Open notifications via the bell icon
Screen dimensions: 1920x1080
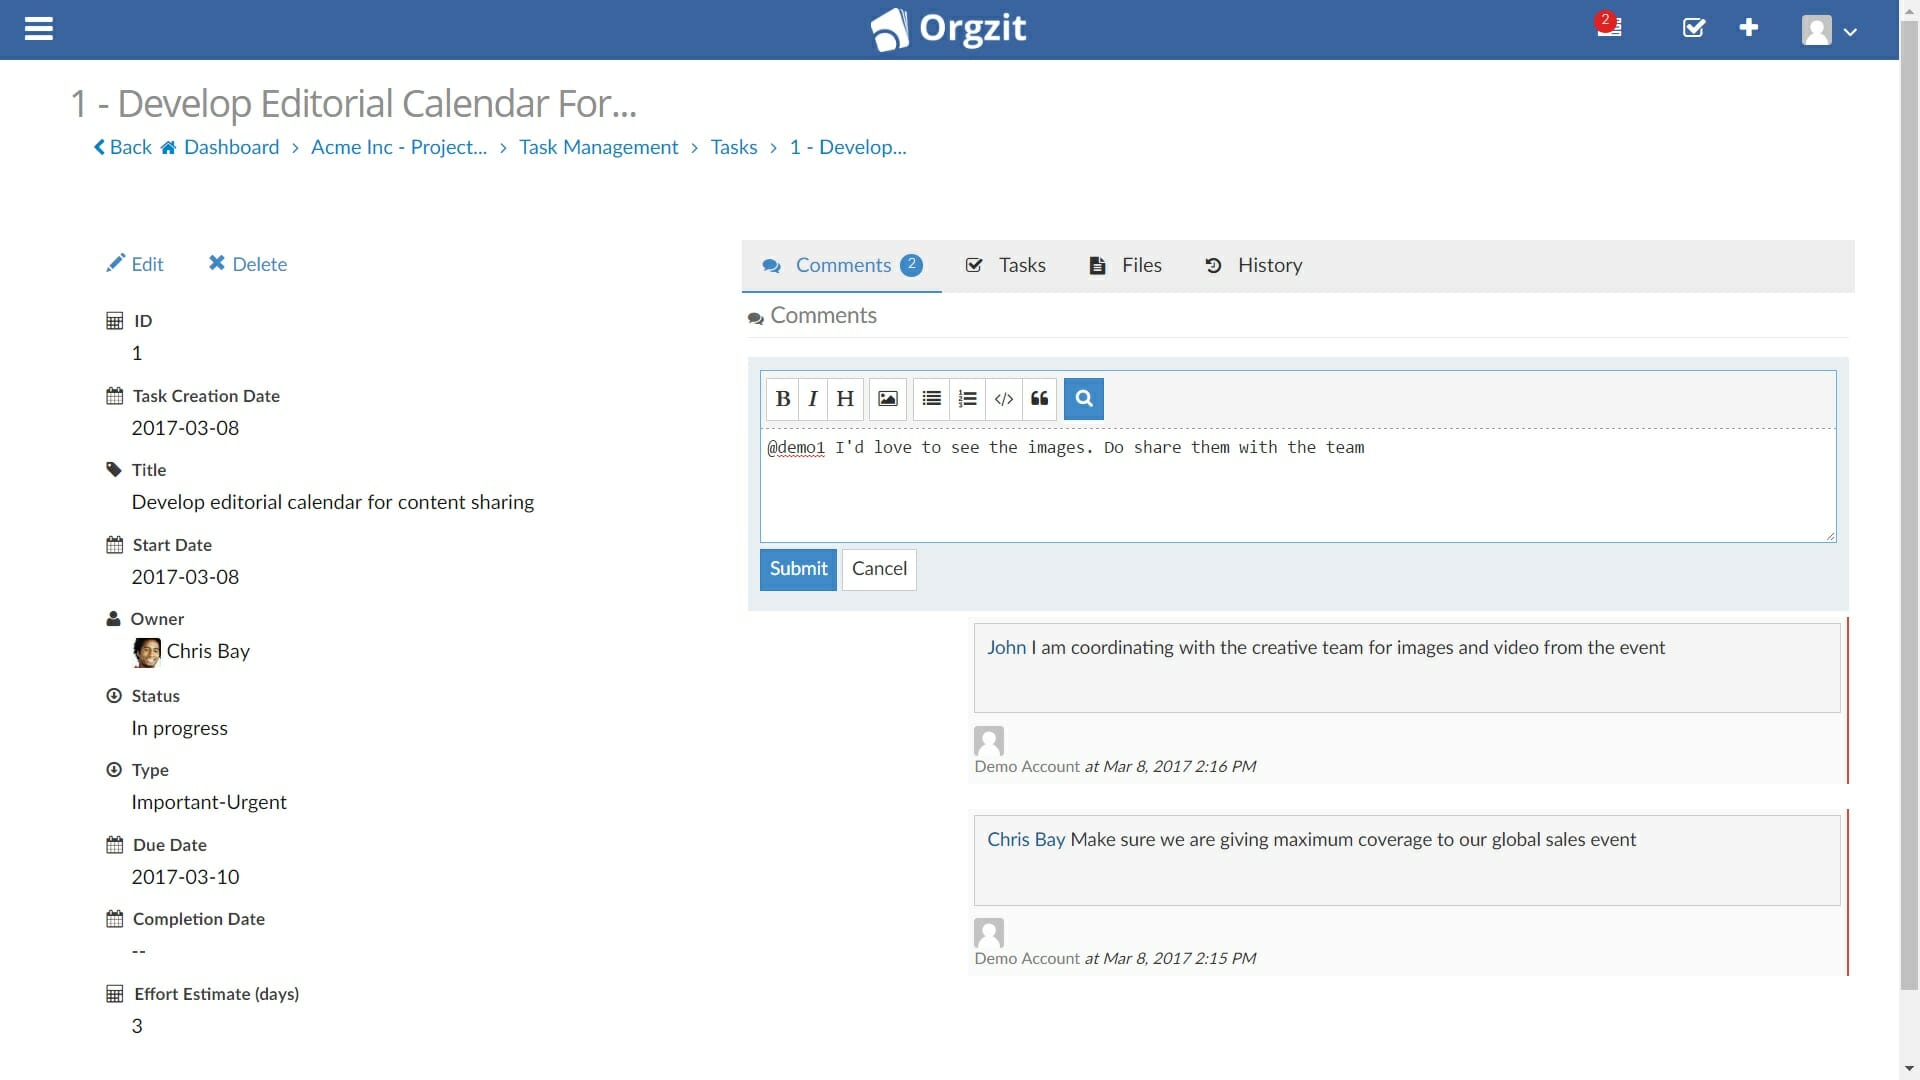click(1608, 29)
